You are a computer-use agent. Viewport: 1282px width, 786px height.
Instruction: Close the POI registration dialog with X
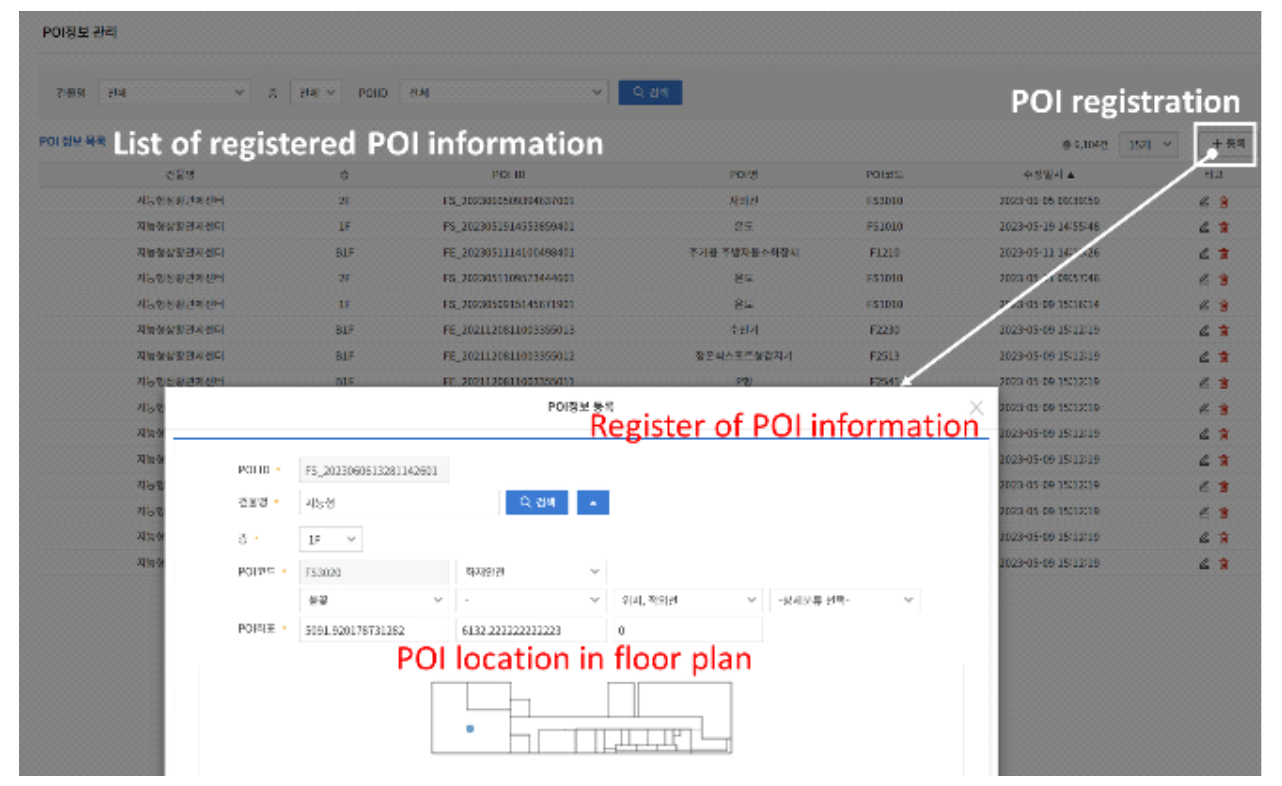[x=976, y=407]
